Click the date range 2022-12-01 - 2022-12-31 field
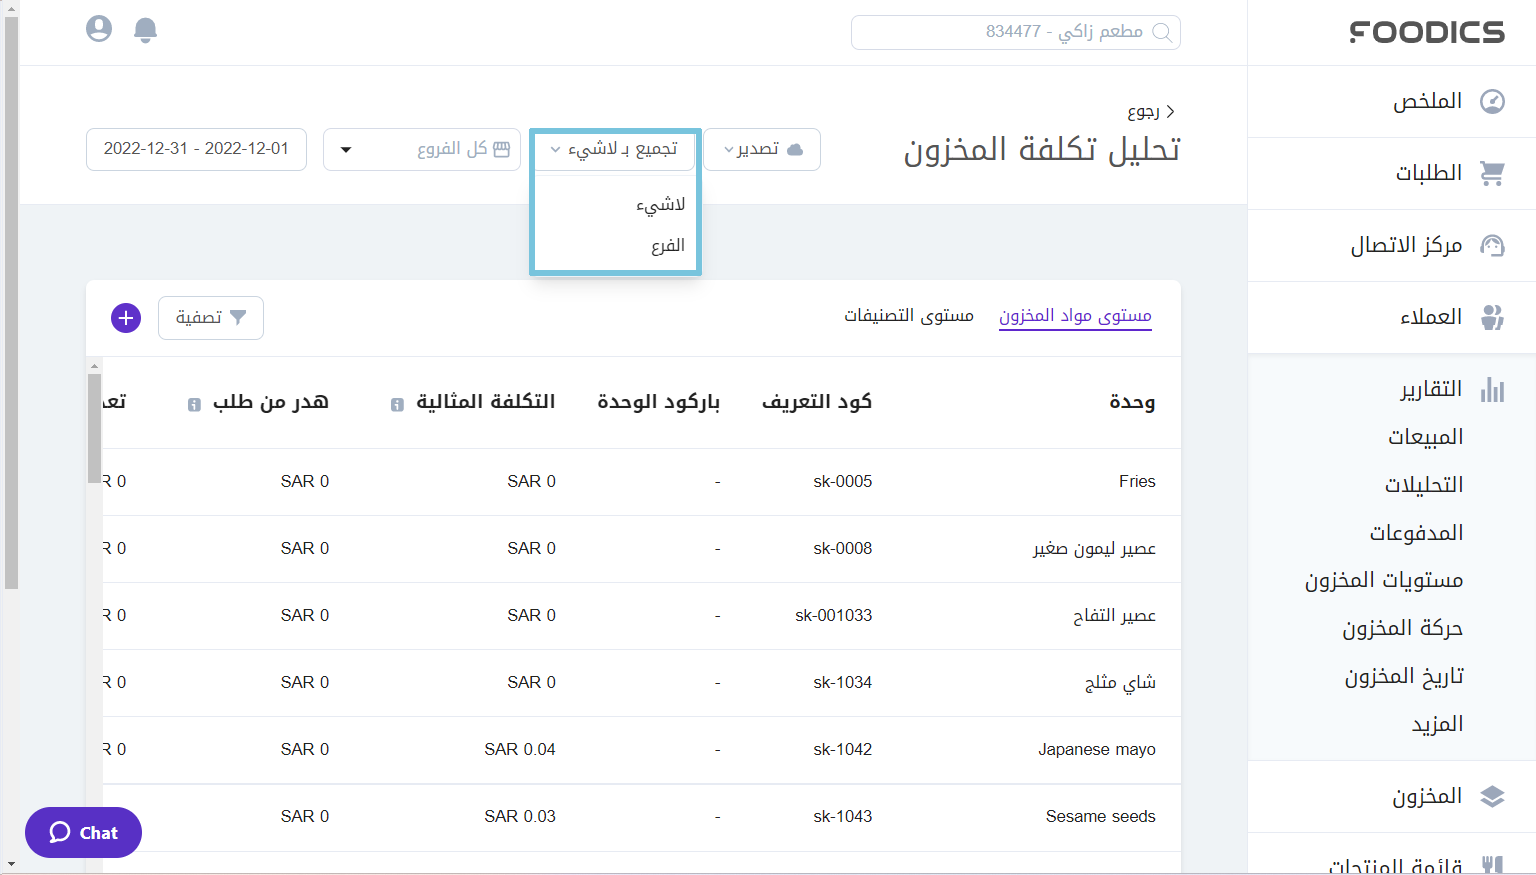The width and height of the screenshot is (1536, 875). (x=196, y=149)
